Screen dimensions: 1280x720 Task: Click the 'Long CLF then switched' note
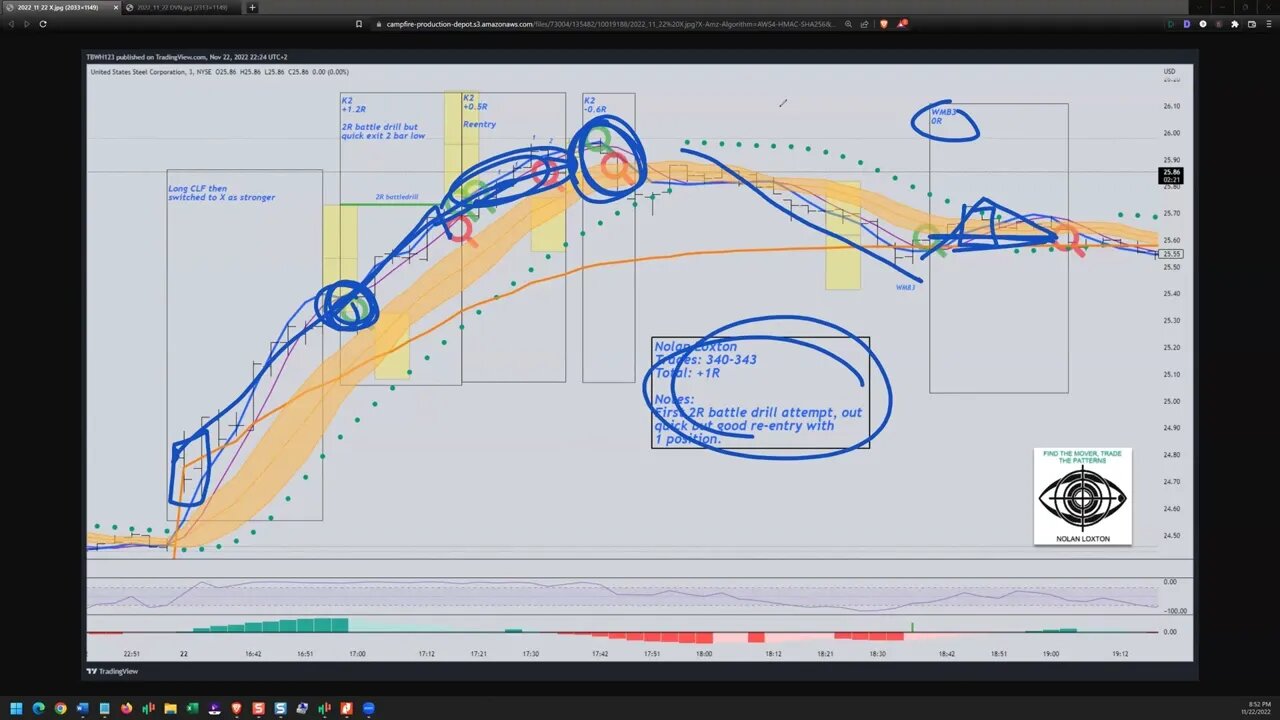pyautogui.click(x=221, y=193)
